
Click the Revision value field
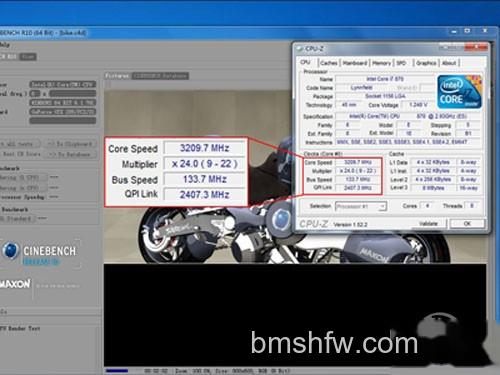pyautogui.click(x=468, y=133)
